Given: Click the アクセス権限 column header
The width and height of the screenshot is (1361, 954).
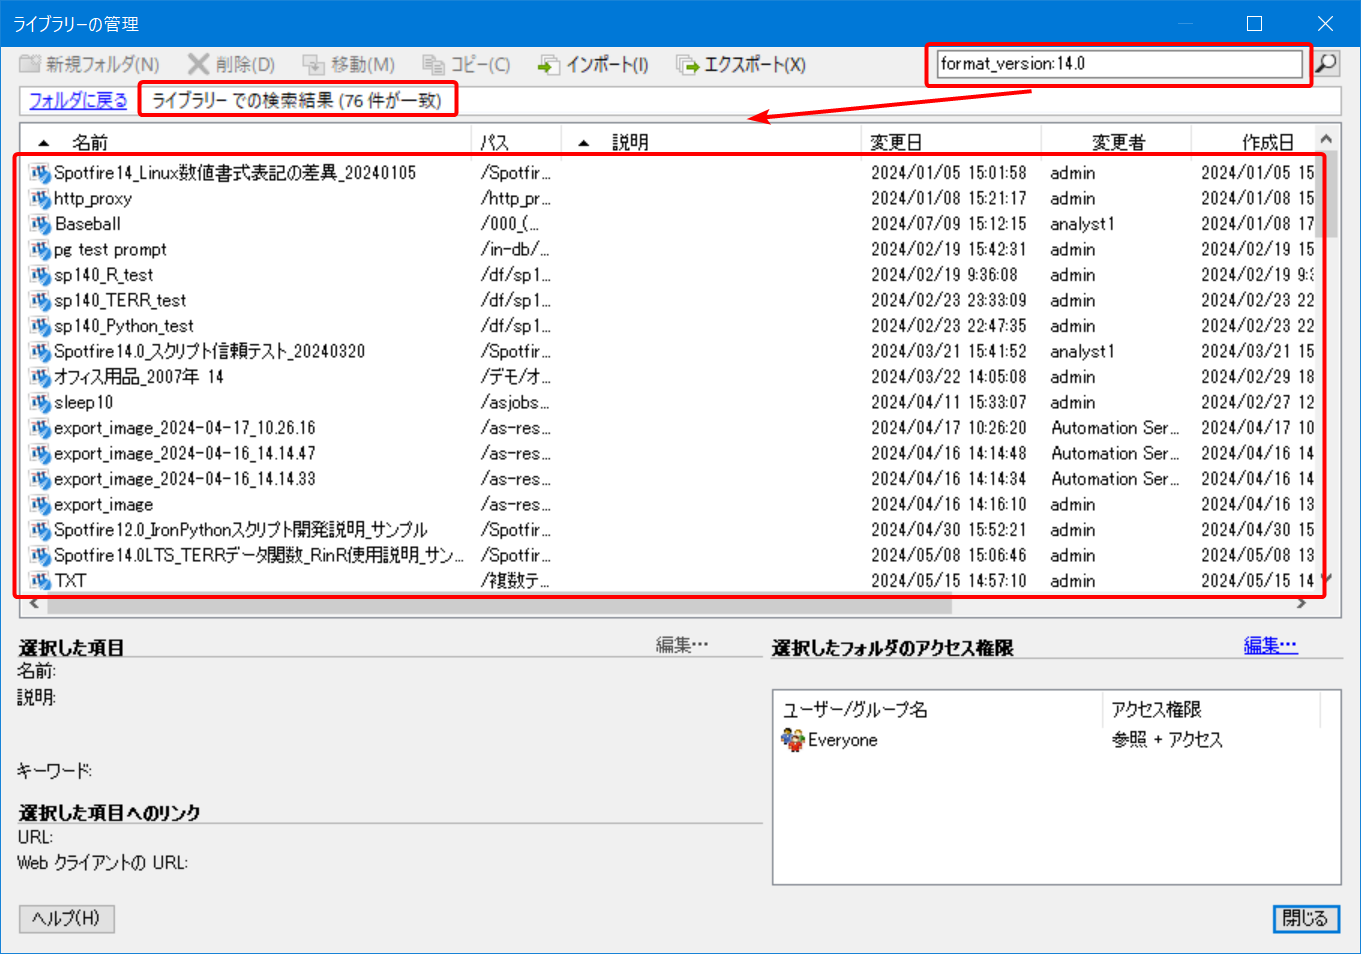Looking at the screenshot, I should point(1156,709).
